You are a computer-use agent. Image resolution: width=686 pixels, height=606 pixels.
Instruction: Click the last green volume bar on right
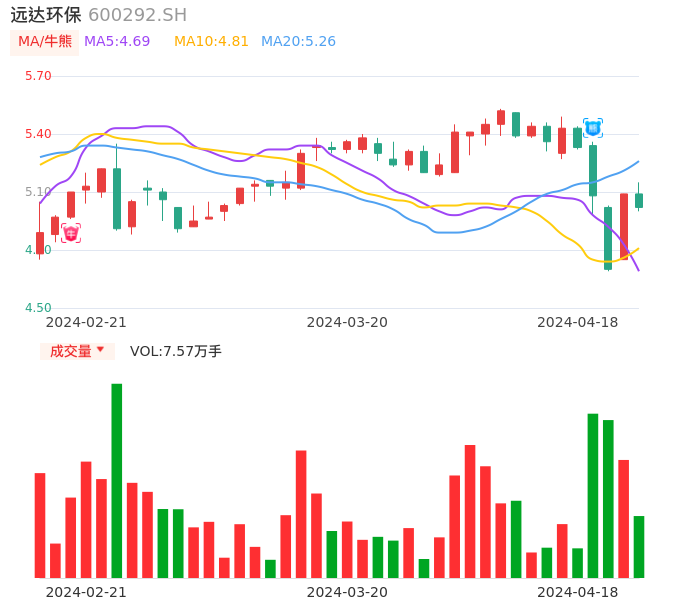639,546
